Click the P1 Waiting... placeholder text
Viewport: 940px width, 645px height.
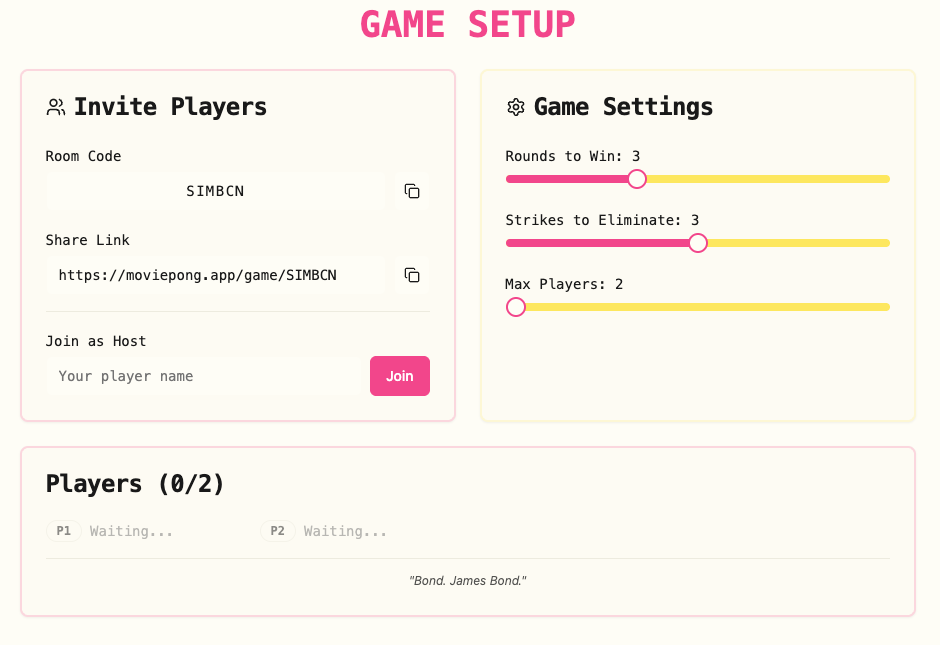pos(131,531)
